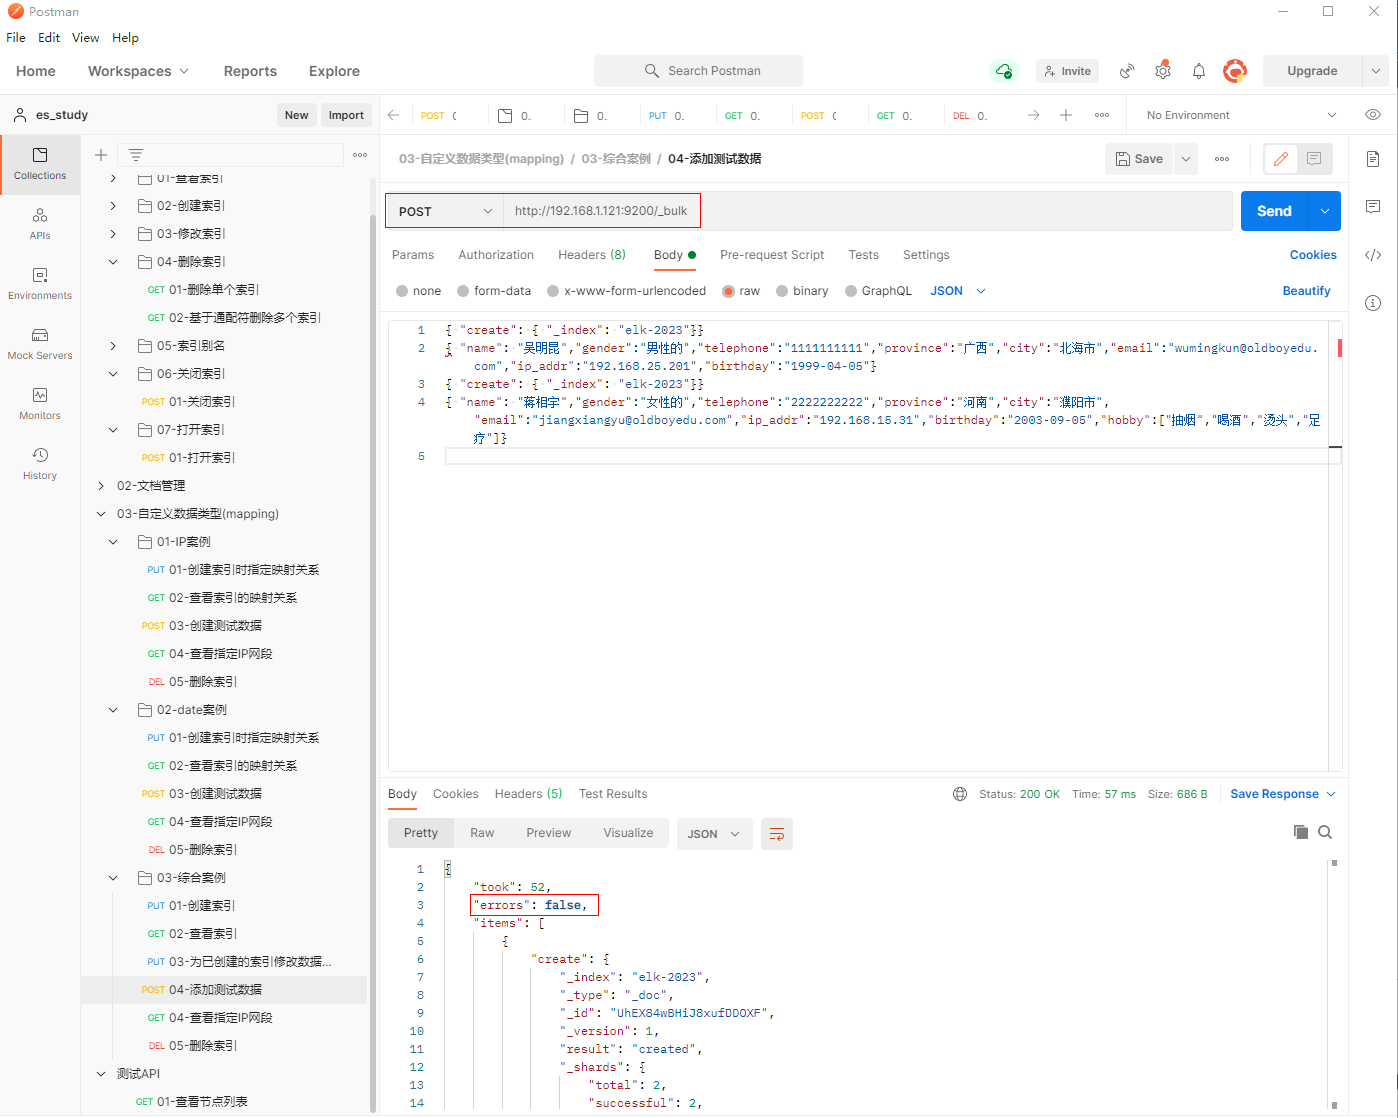Click the Search Postman field
1398x1118 pixels.
click(x=698, y=71)
